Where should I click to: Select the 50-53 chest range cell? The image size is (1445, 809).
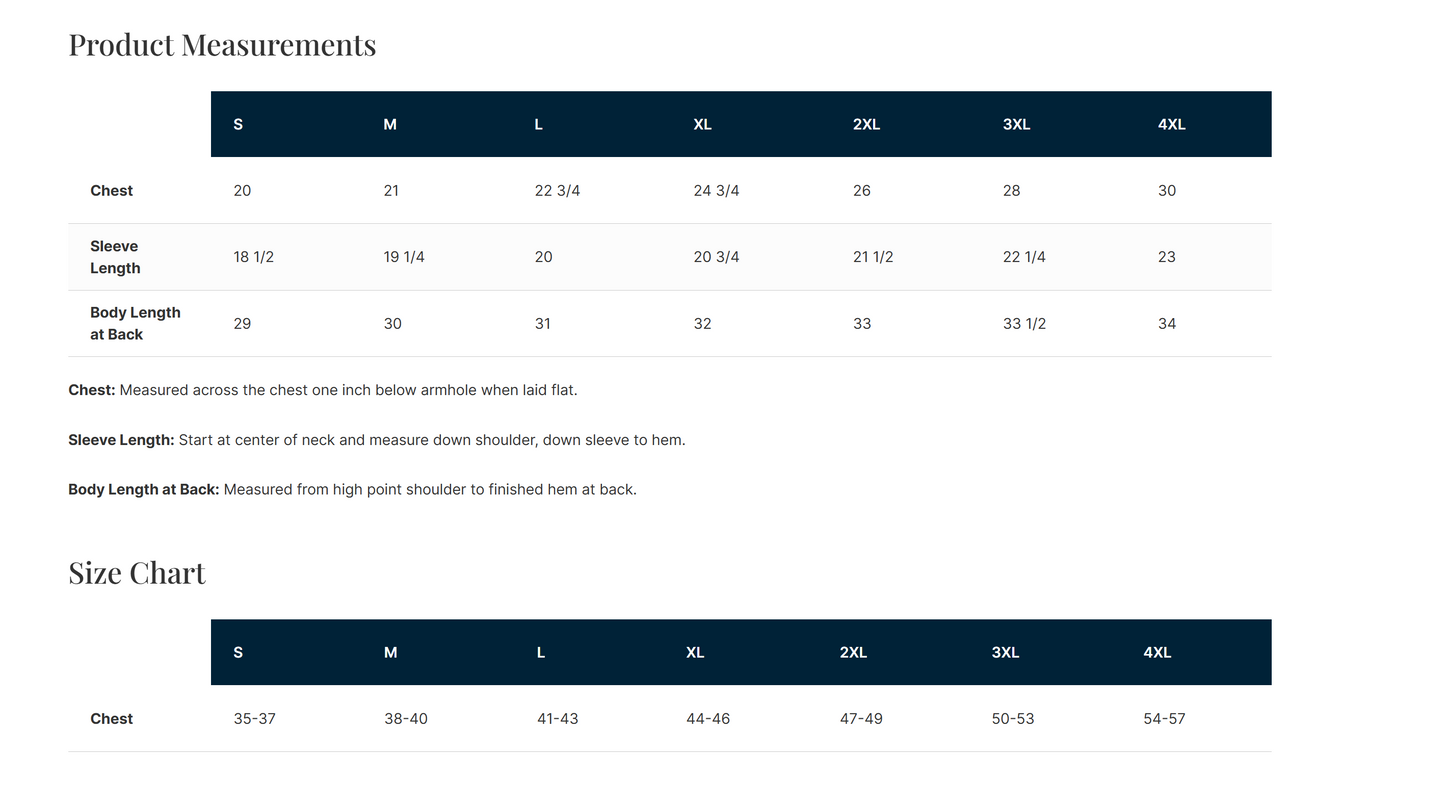1013,719
